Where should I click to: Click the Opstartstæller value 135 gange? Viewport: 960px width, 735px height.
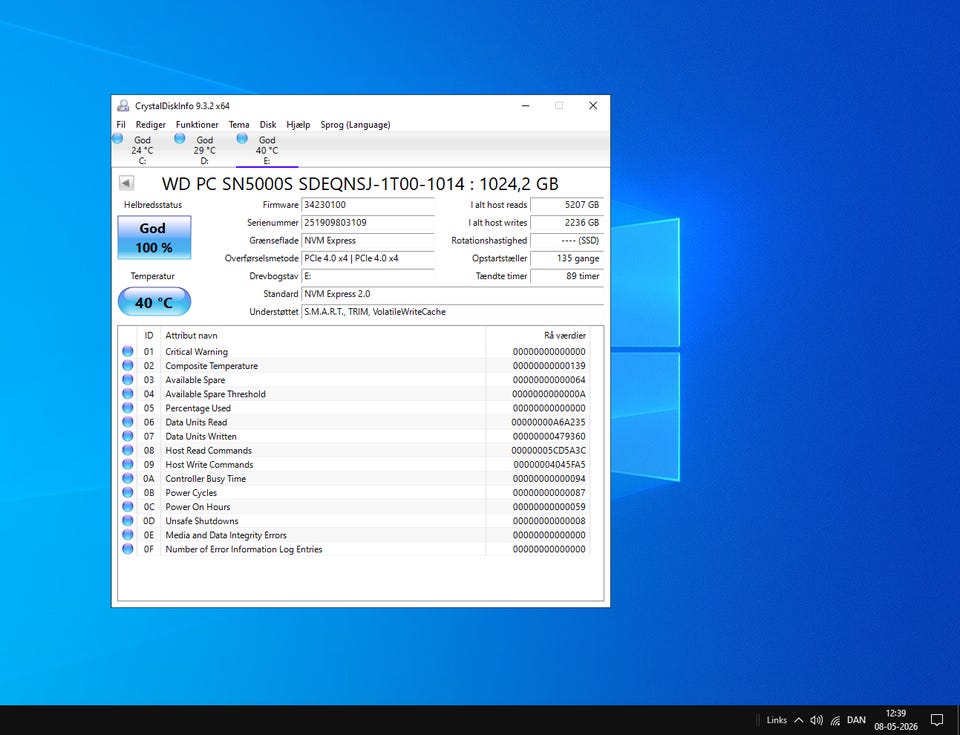[567, 258]
